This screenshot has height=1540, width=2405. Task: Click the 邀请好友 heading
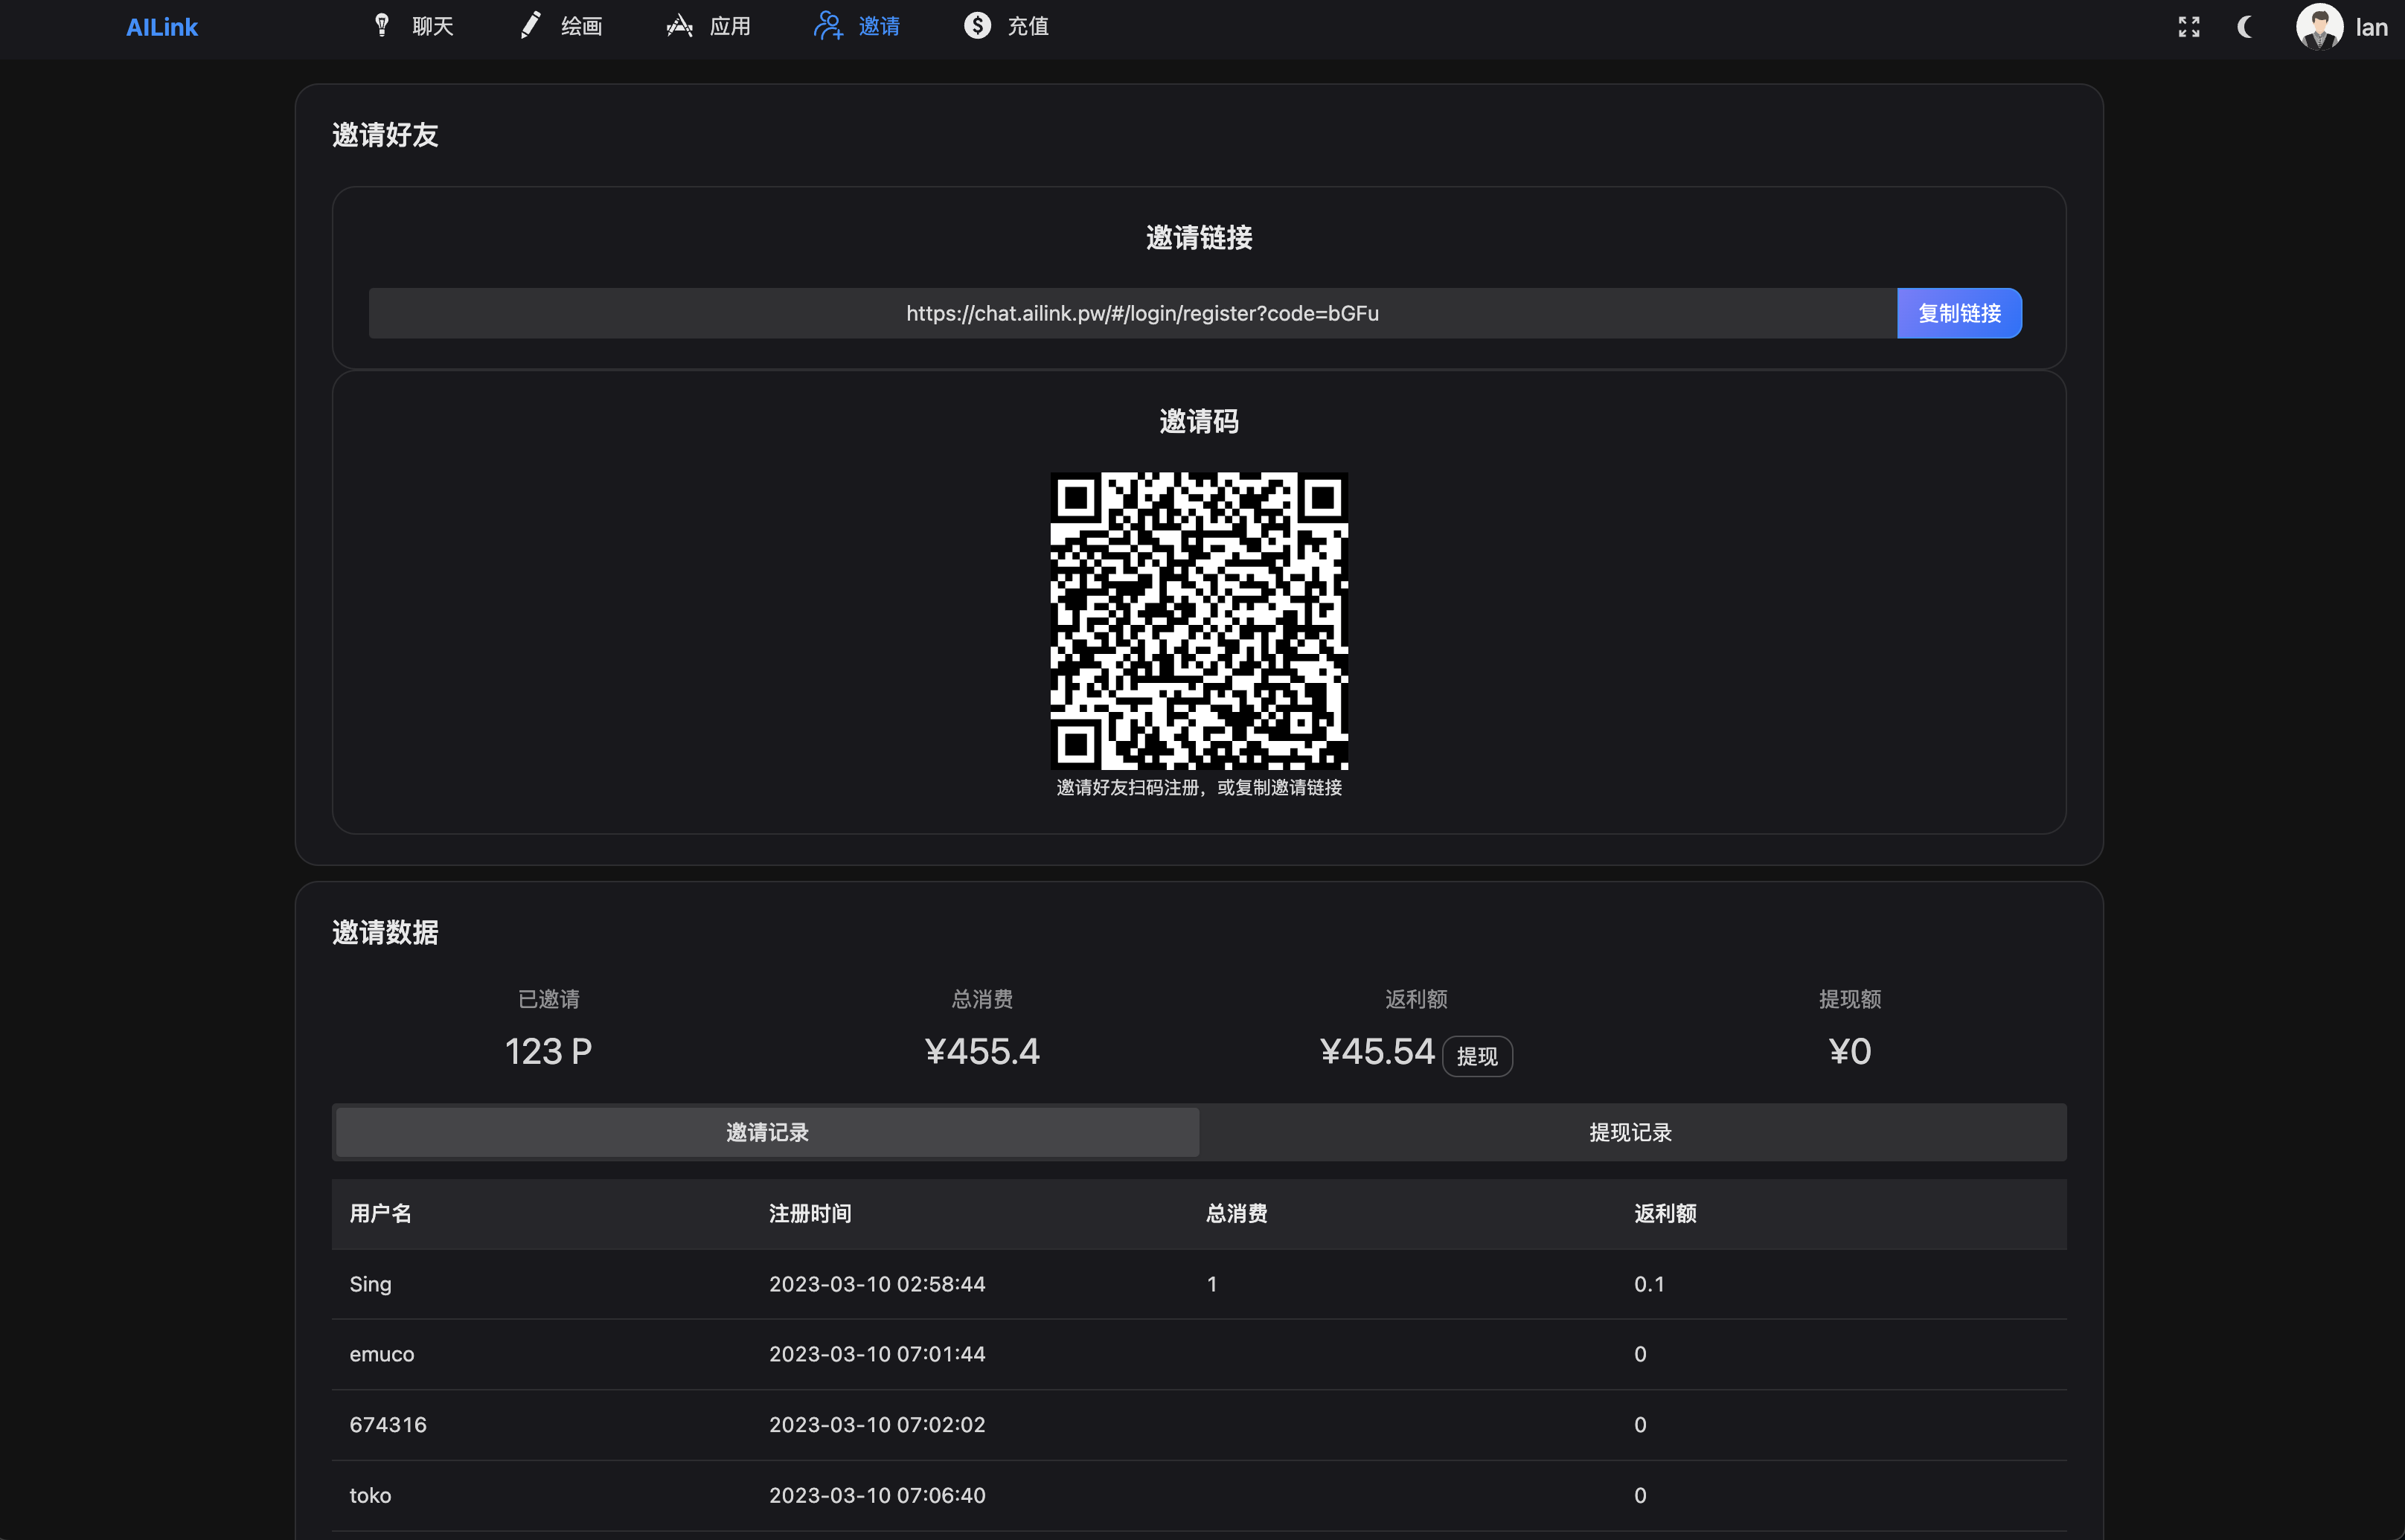pyautogui.click(x=385, y=135)
